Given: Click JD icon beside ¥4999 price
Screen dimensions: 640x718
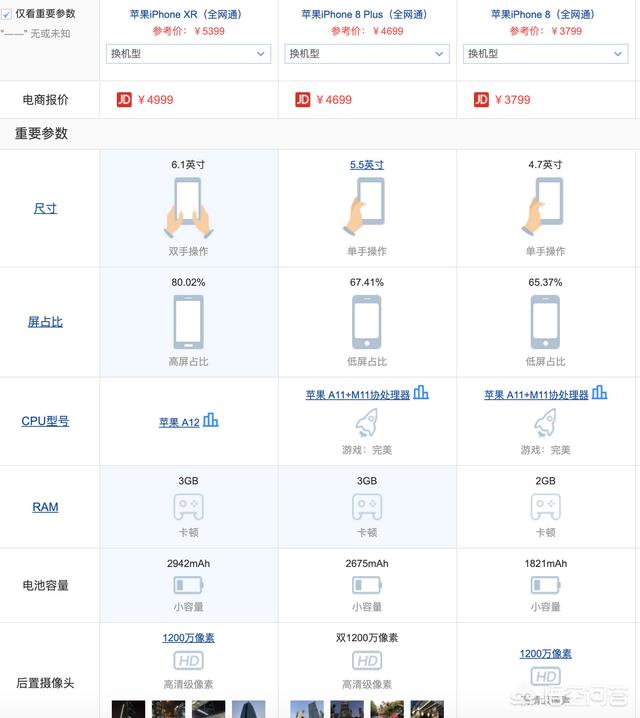Looking at the screenshot, I should point(124,99).
